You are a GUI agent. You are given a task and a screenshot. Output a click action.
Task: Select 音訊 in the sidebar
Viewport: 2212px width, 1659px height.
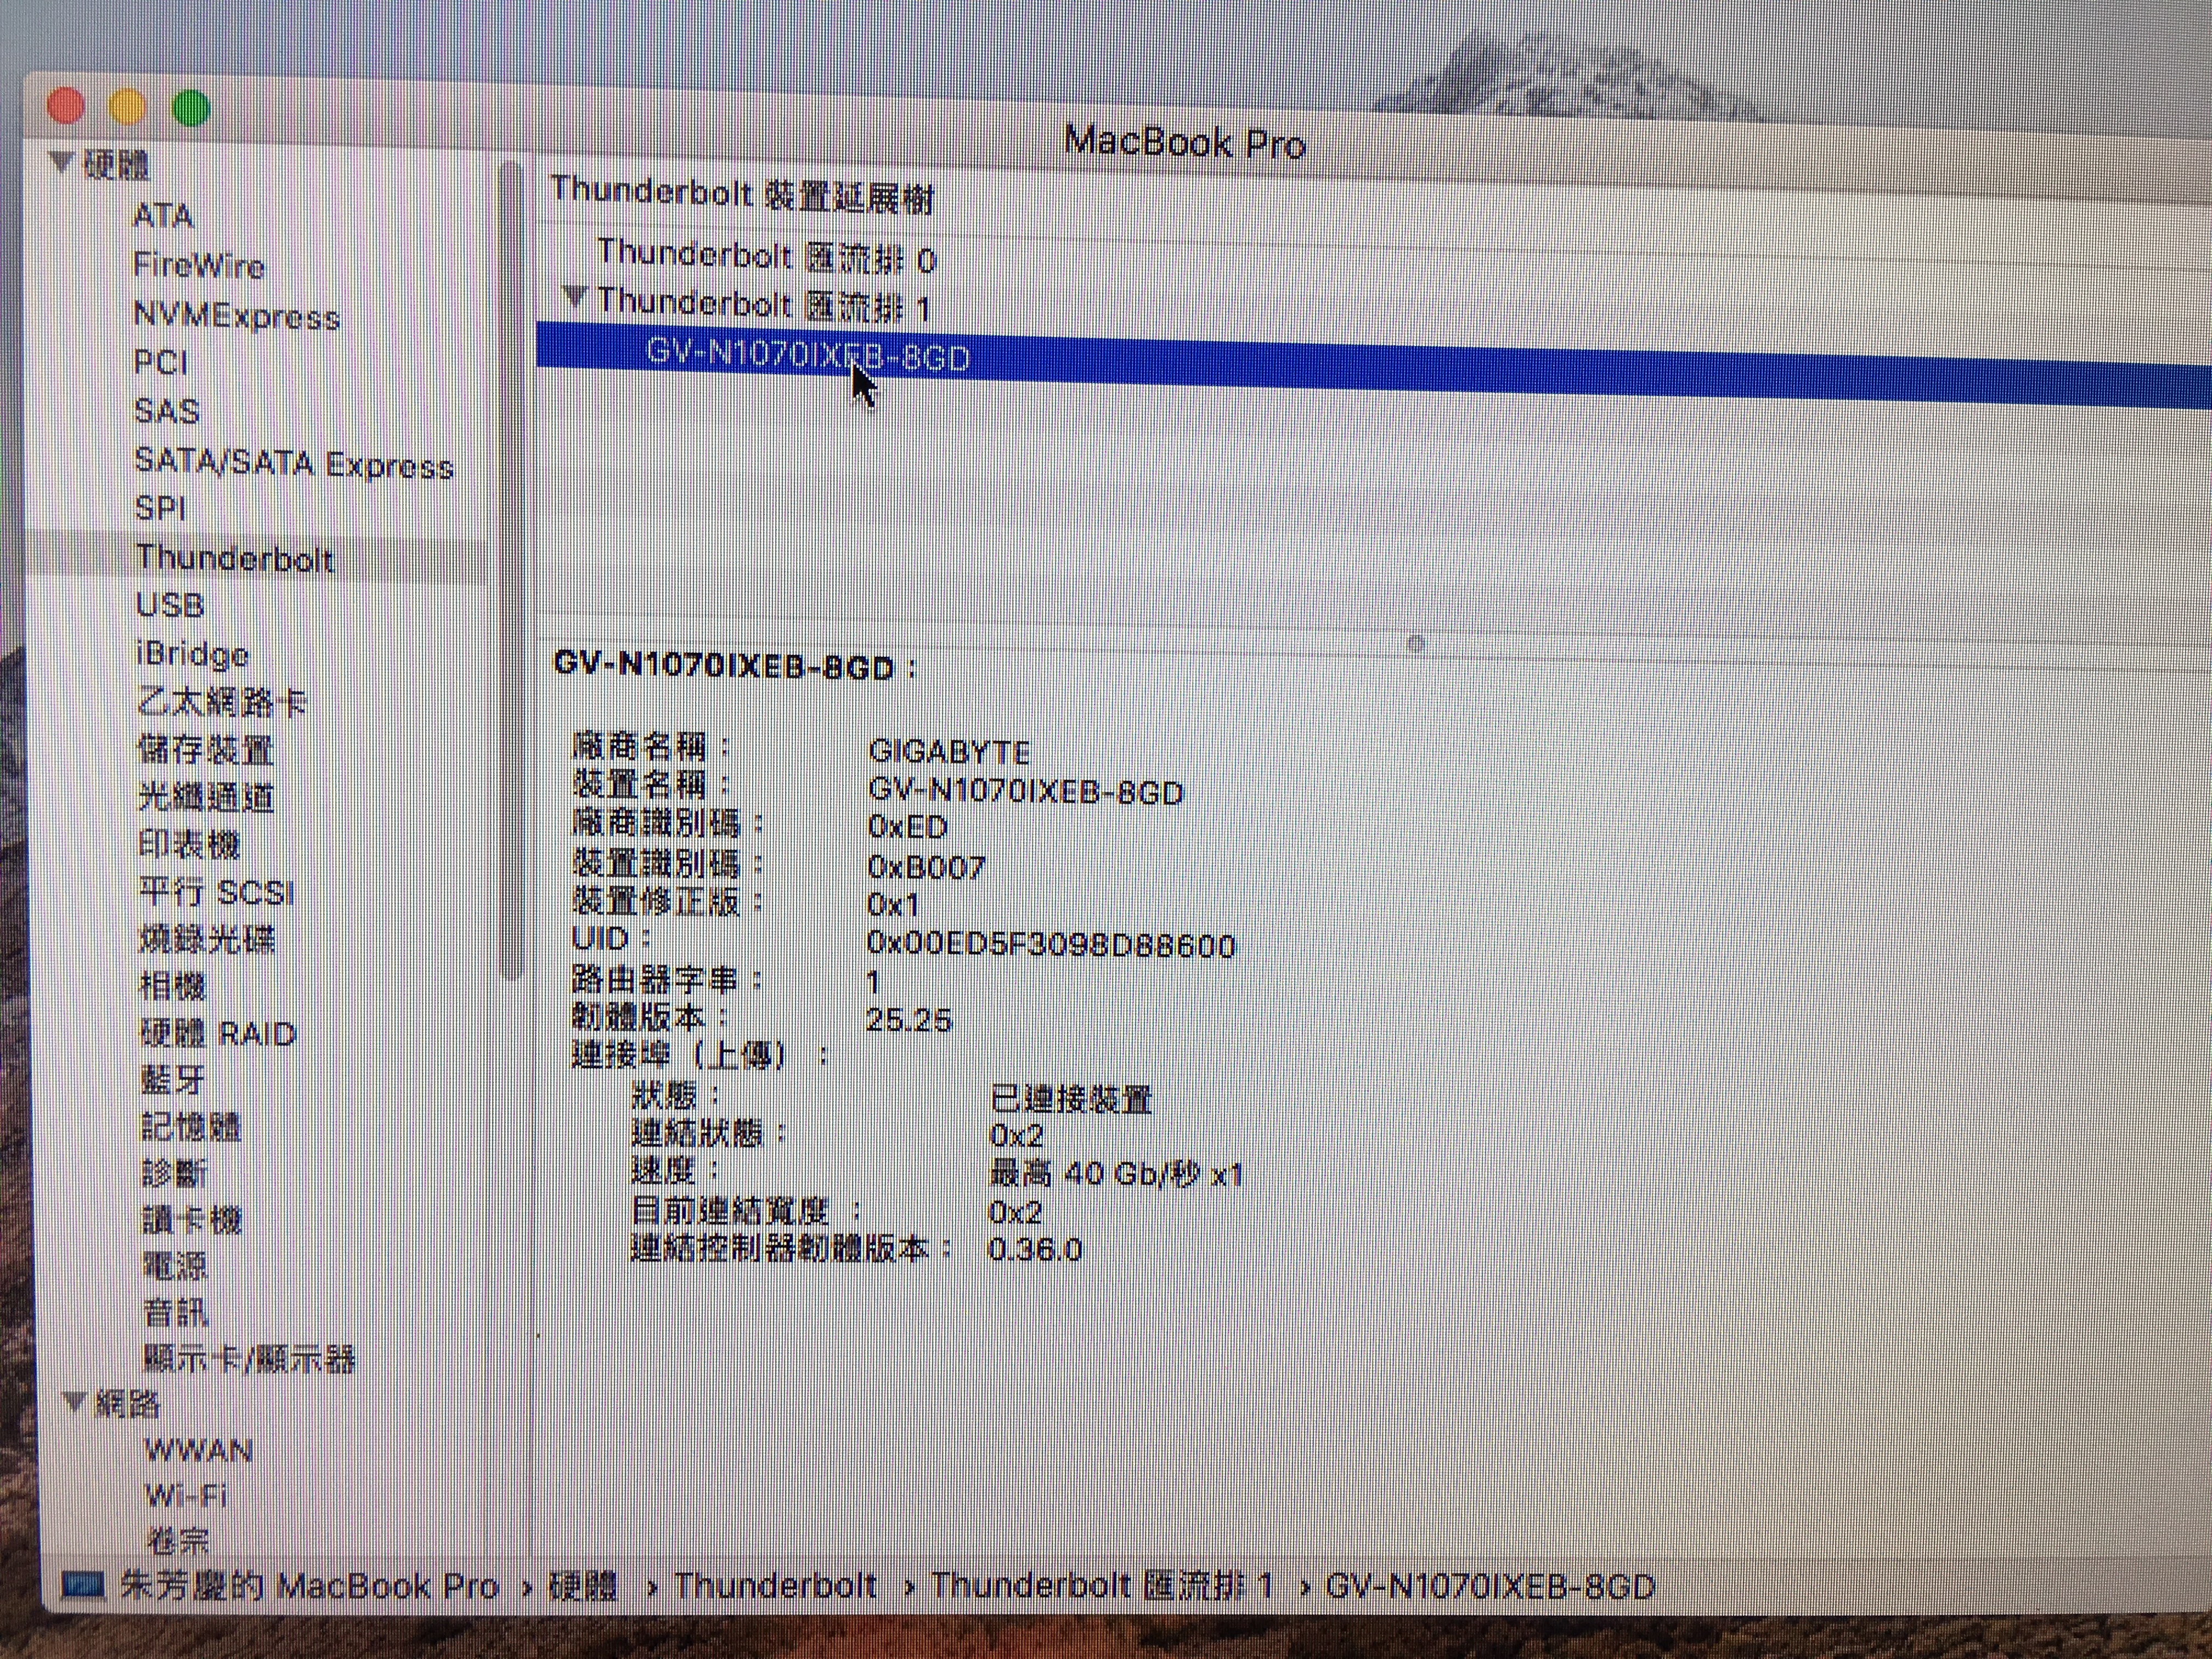pos(175,1312)
